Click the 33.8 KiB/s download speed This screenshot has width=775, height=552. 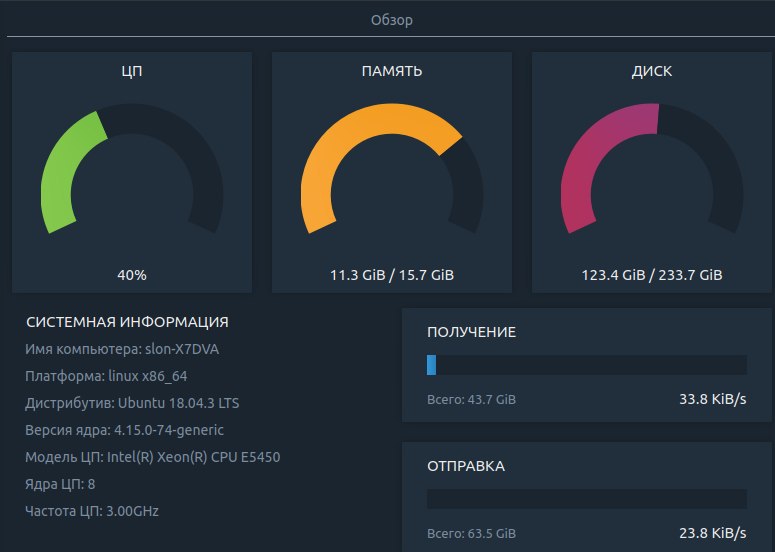click(713, 399)
